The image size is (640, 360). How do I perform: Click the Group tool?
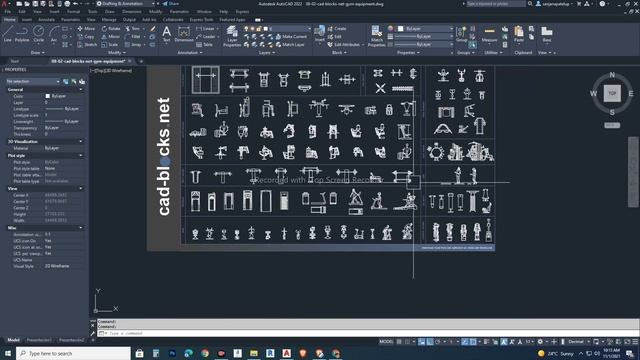pos(462,33)
